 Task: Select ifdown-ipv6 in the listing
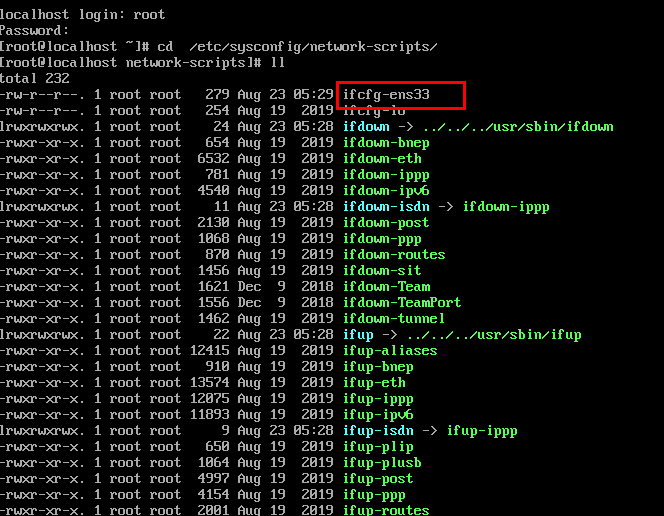click(386, 191)
